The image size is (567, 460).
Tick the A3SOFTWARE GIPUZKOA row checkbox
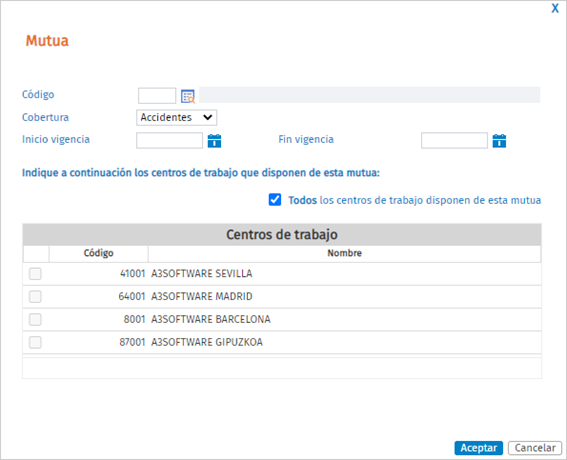[35, 342]
